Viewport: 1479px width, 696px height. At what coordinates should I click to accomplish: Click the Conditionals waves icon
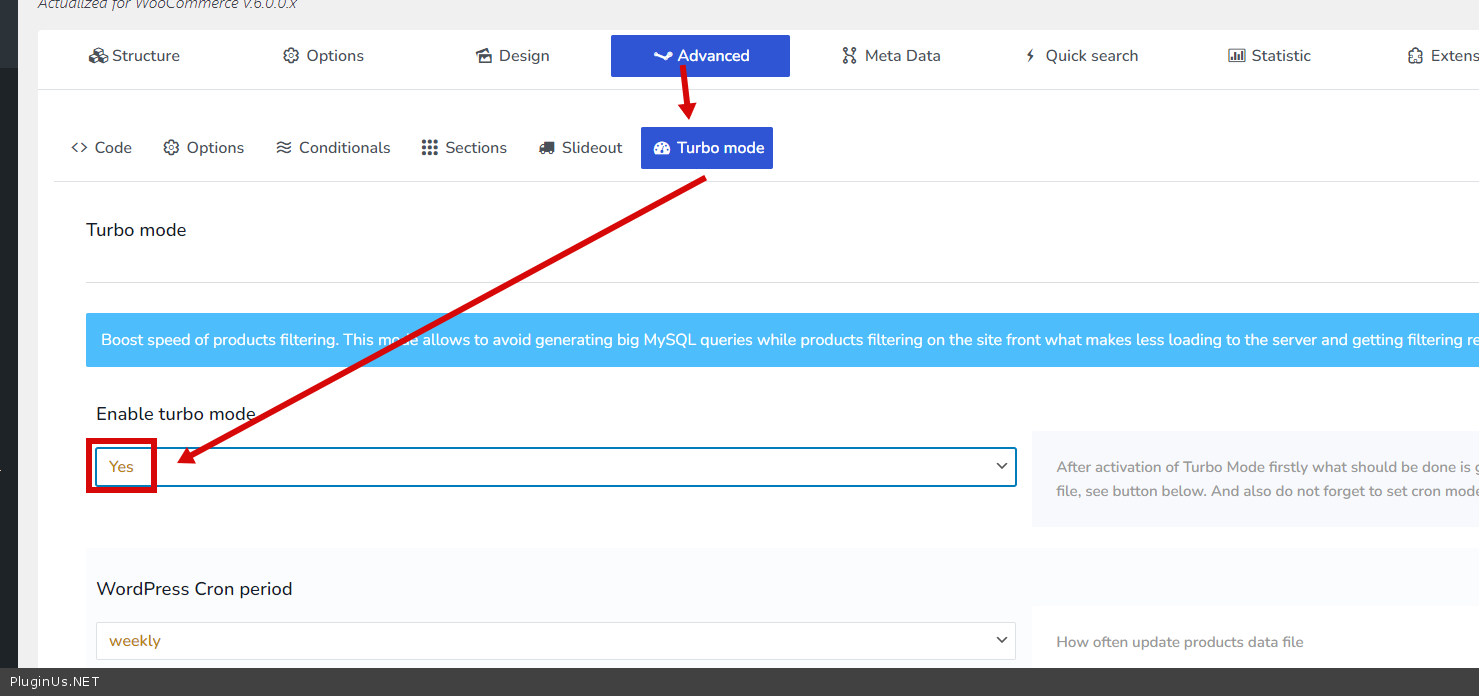(284, 148)
